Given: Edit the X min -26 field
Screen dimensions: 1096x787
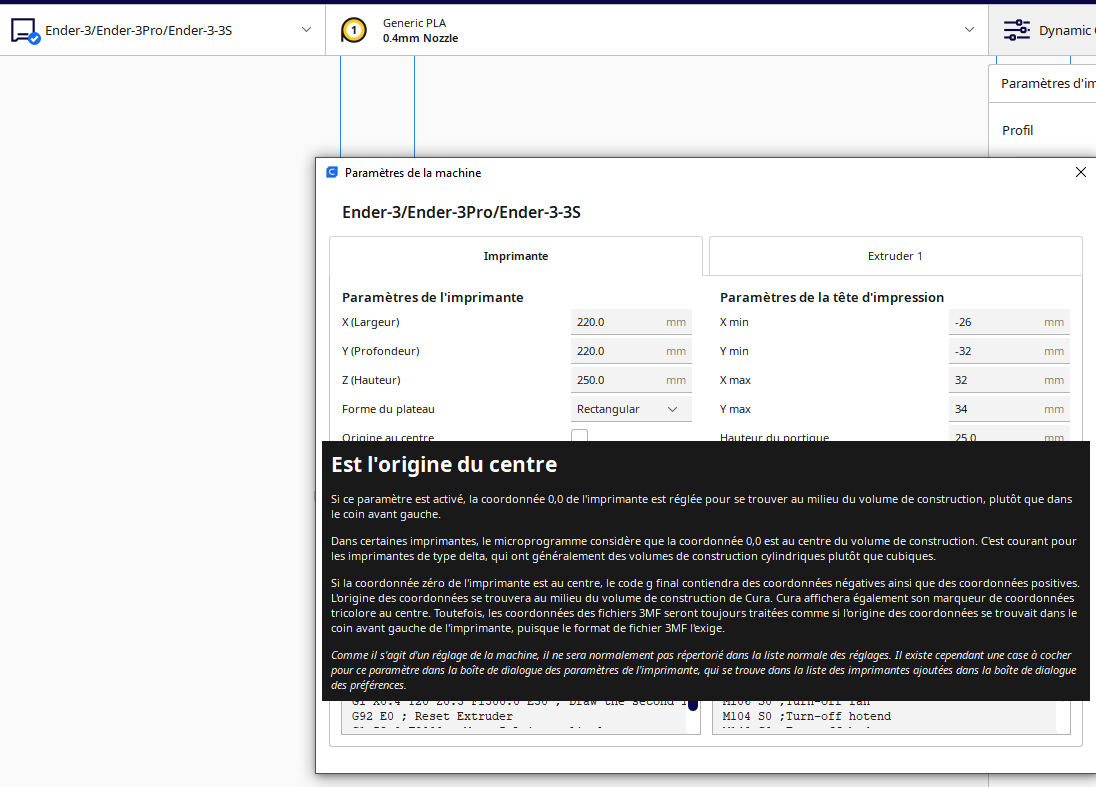Looking at the screenshot, I should click(x=1009, y=322).
